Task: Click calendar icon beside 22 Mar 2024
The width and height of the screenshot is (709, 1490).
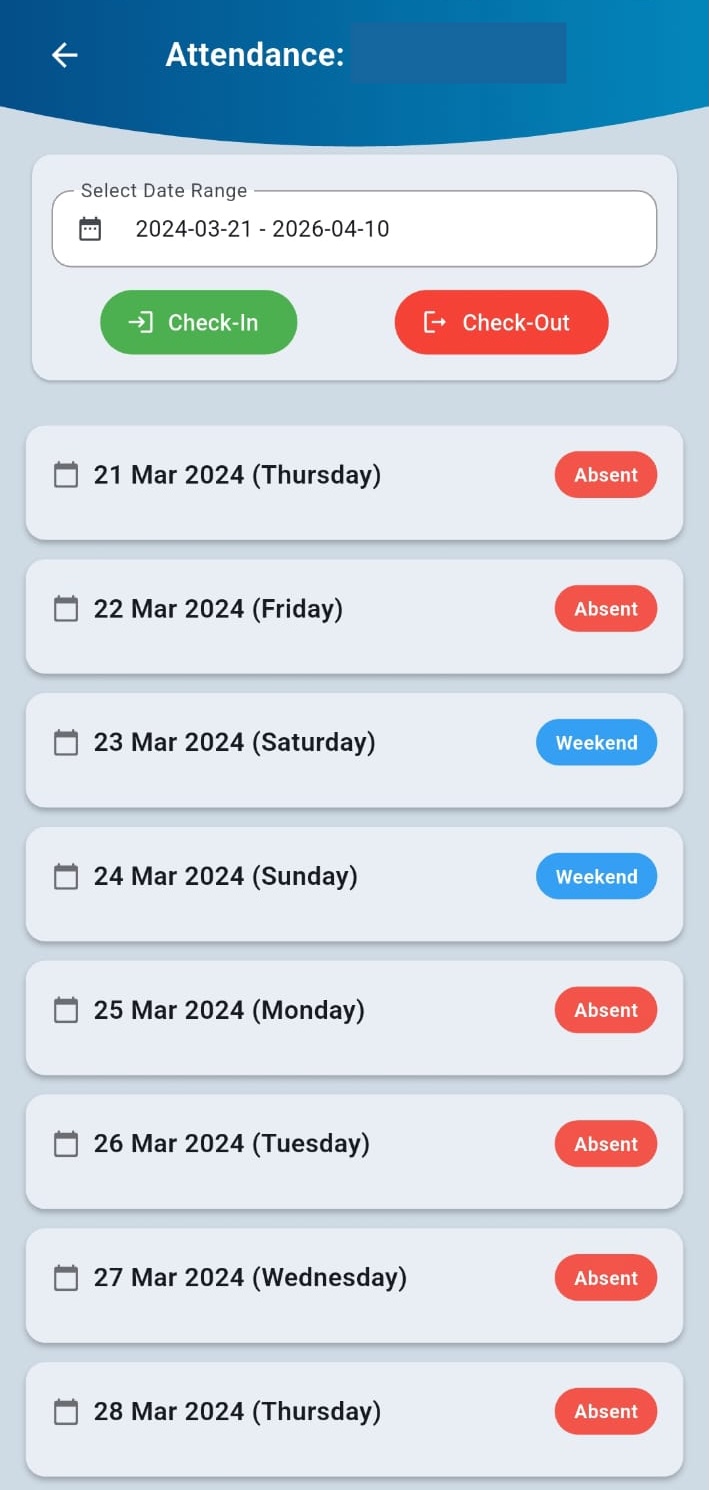Action: (66, 609)
